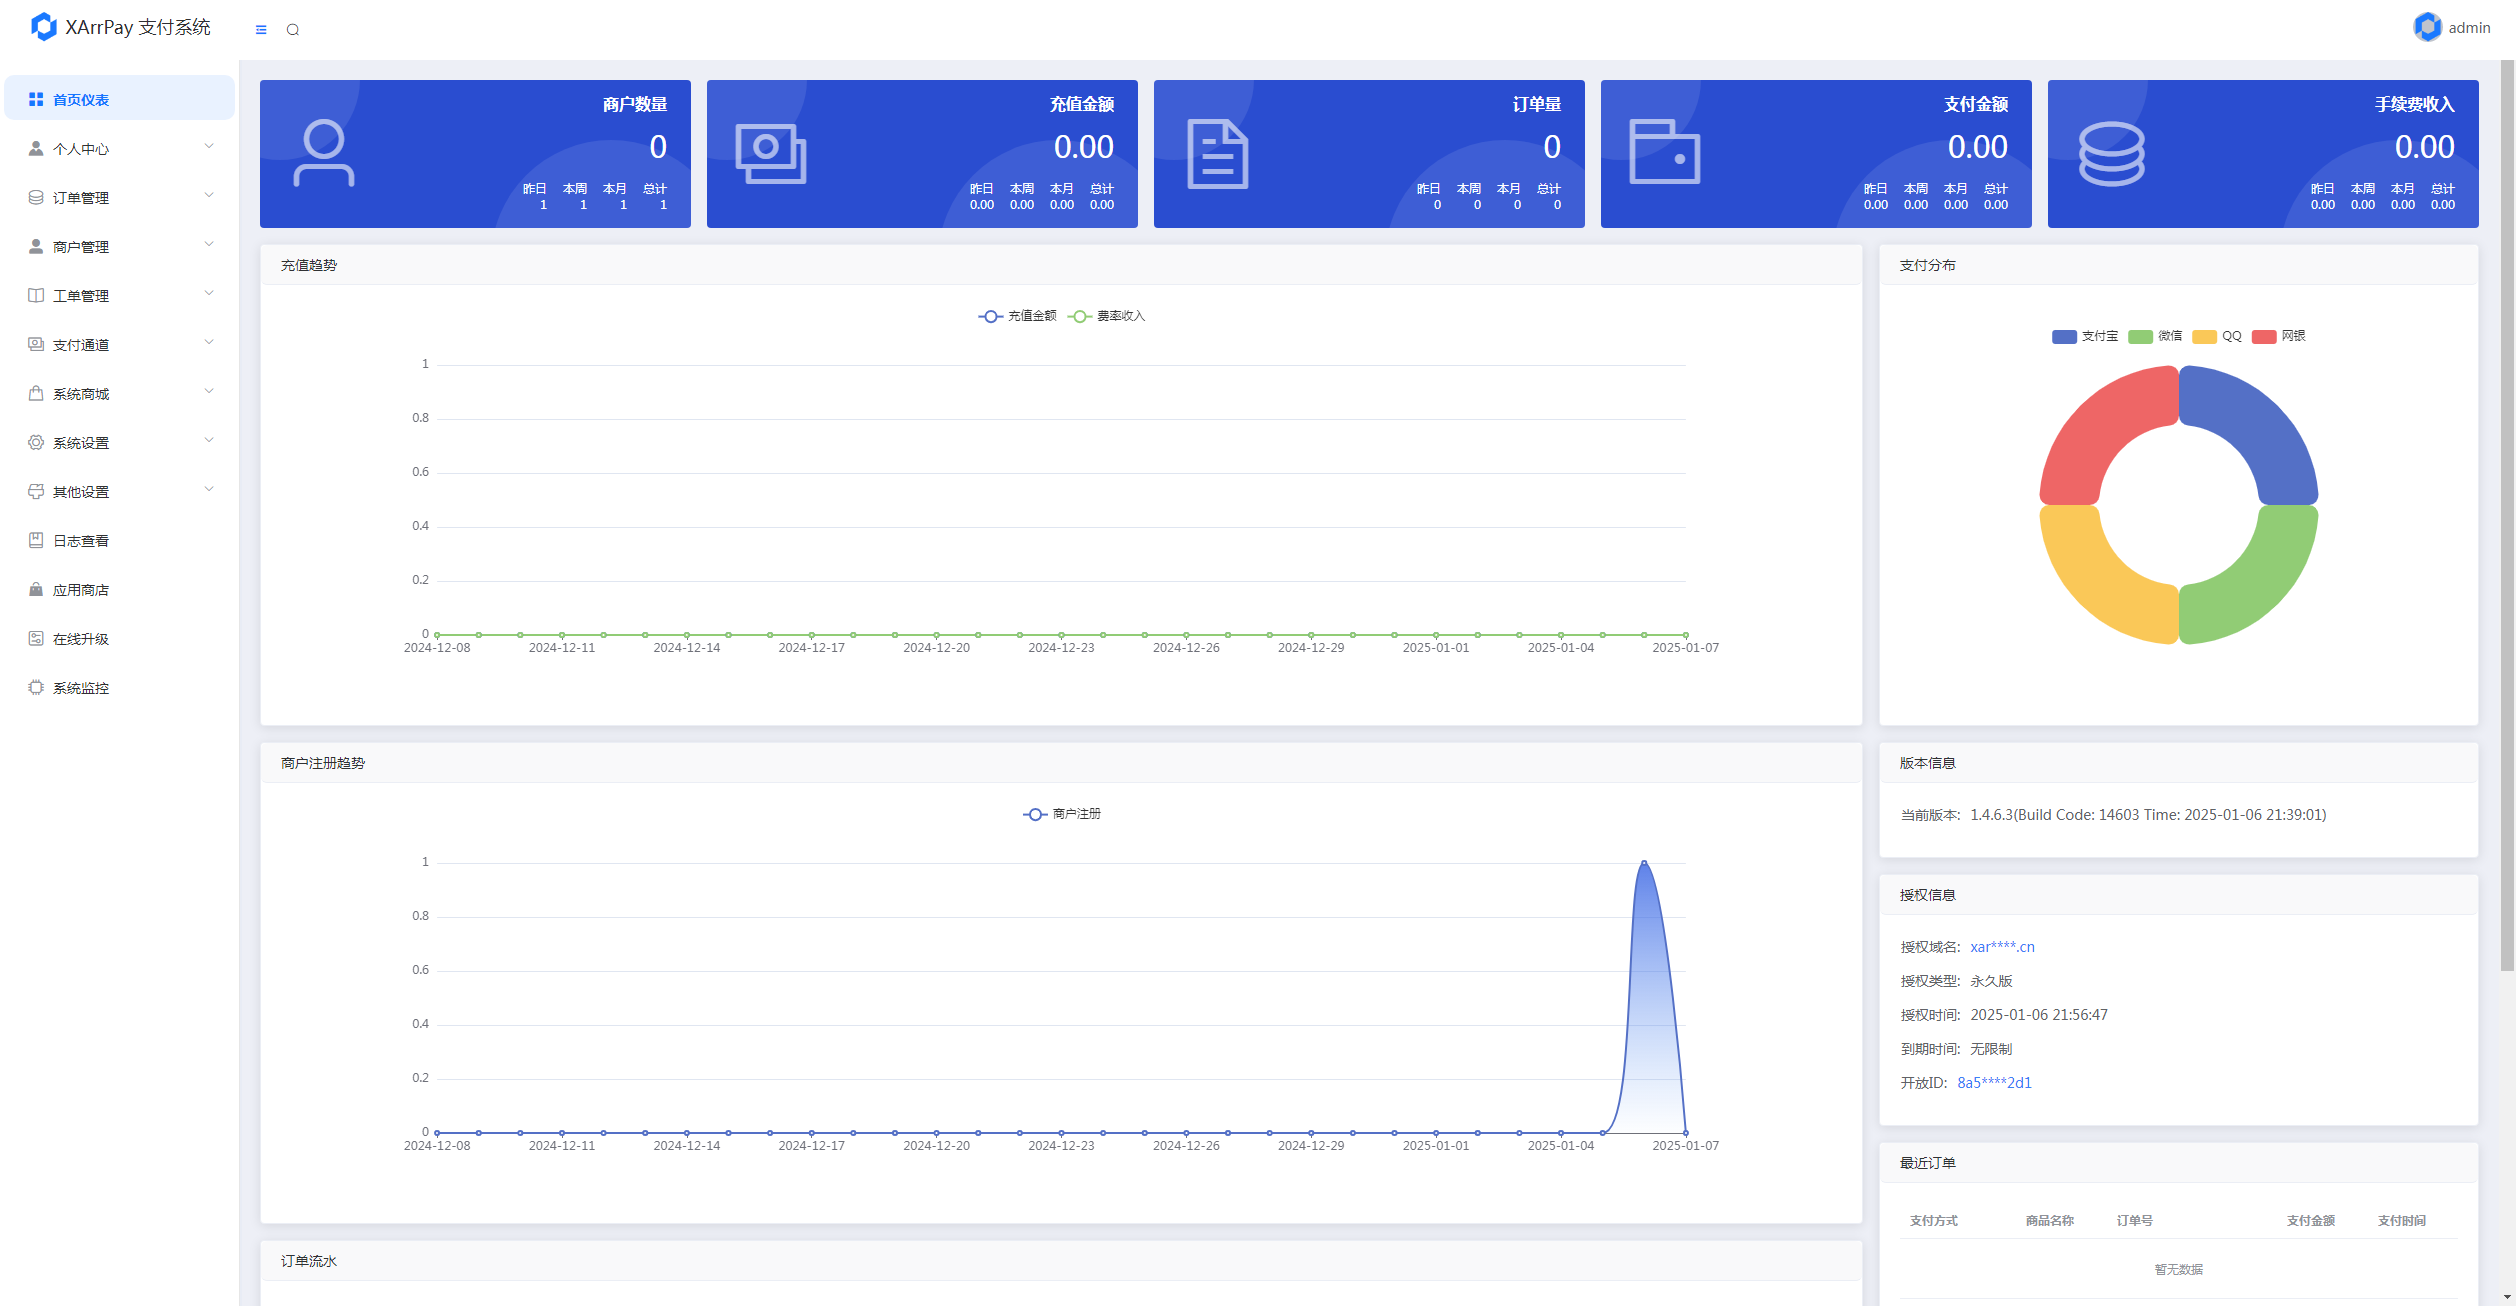Image resolution: width=2516 pixels, height=1306 pixels.
Task: Expand the 支付通道 submenu arrow
Action: point(209,343)
